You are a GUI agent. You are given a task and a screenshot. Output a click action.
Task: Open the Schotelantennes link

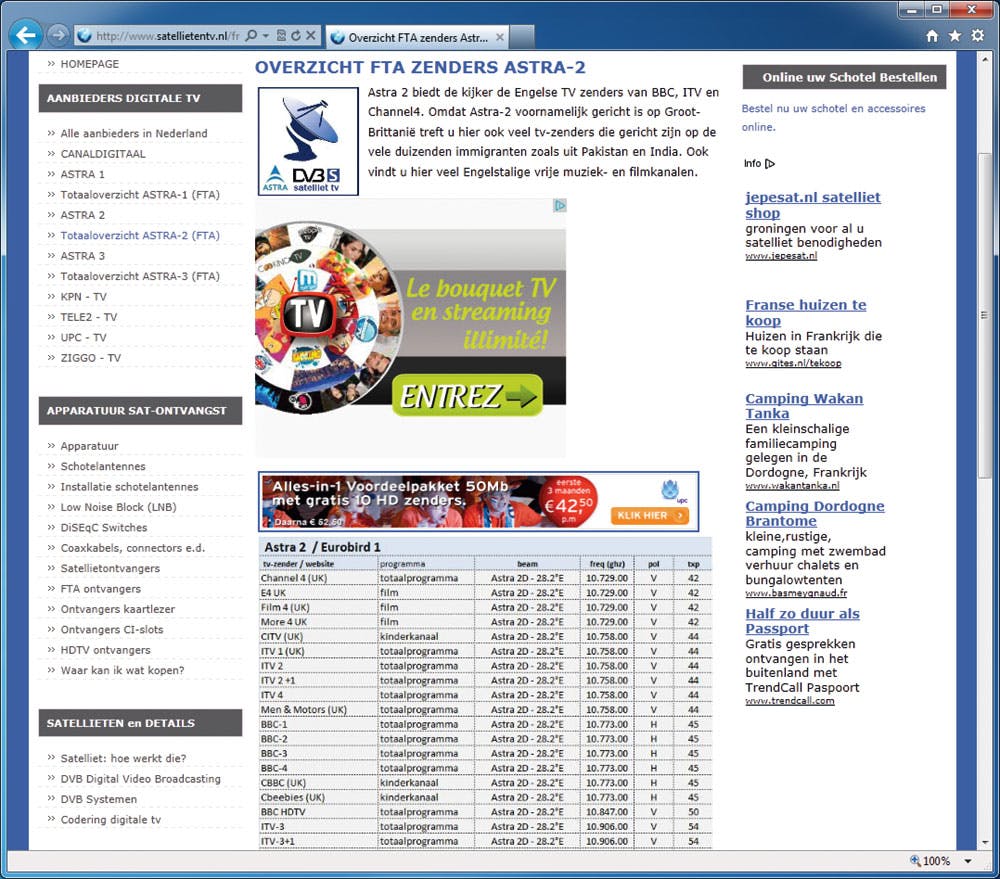(103, 466)
